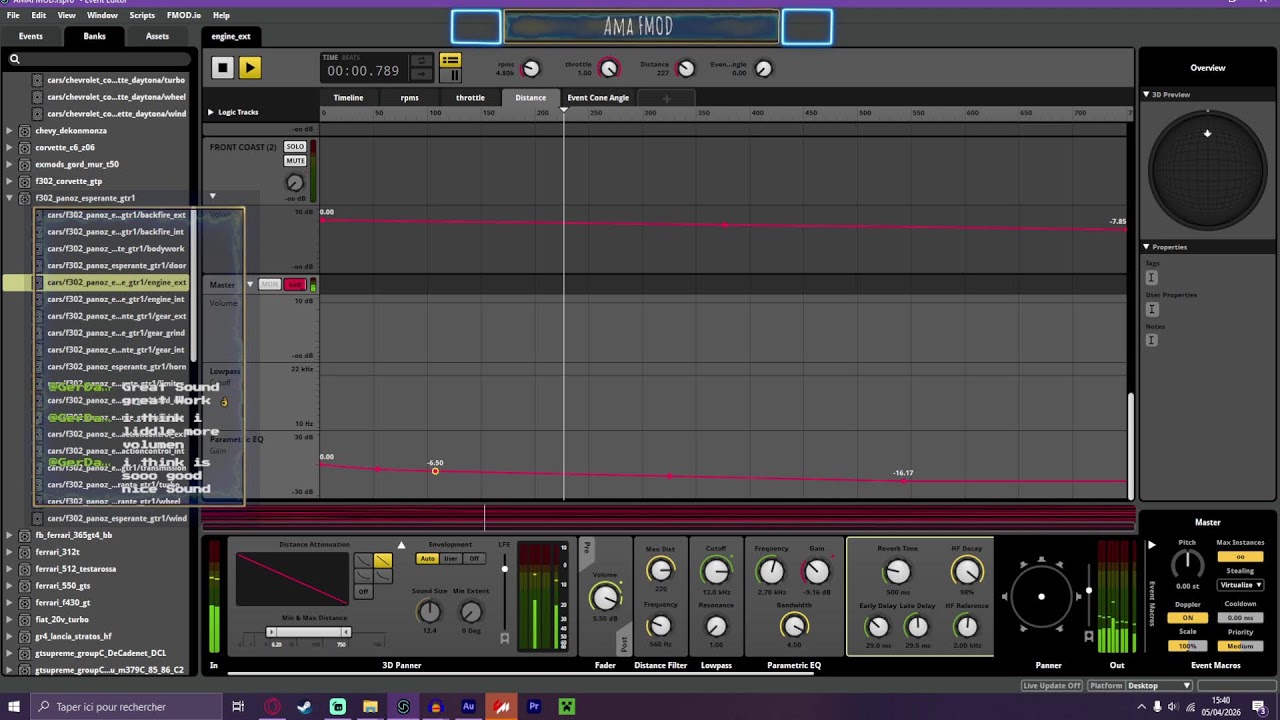Collapse the Properties section
The width and height of the screenshot is (1280, 720).
click(x=1146, y=247)
